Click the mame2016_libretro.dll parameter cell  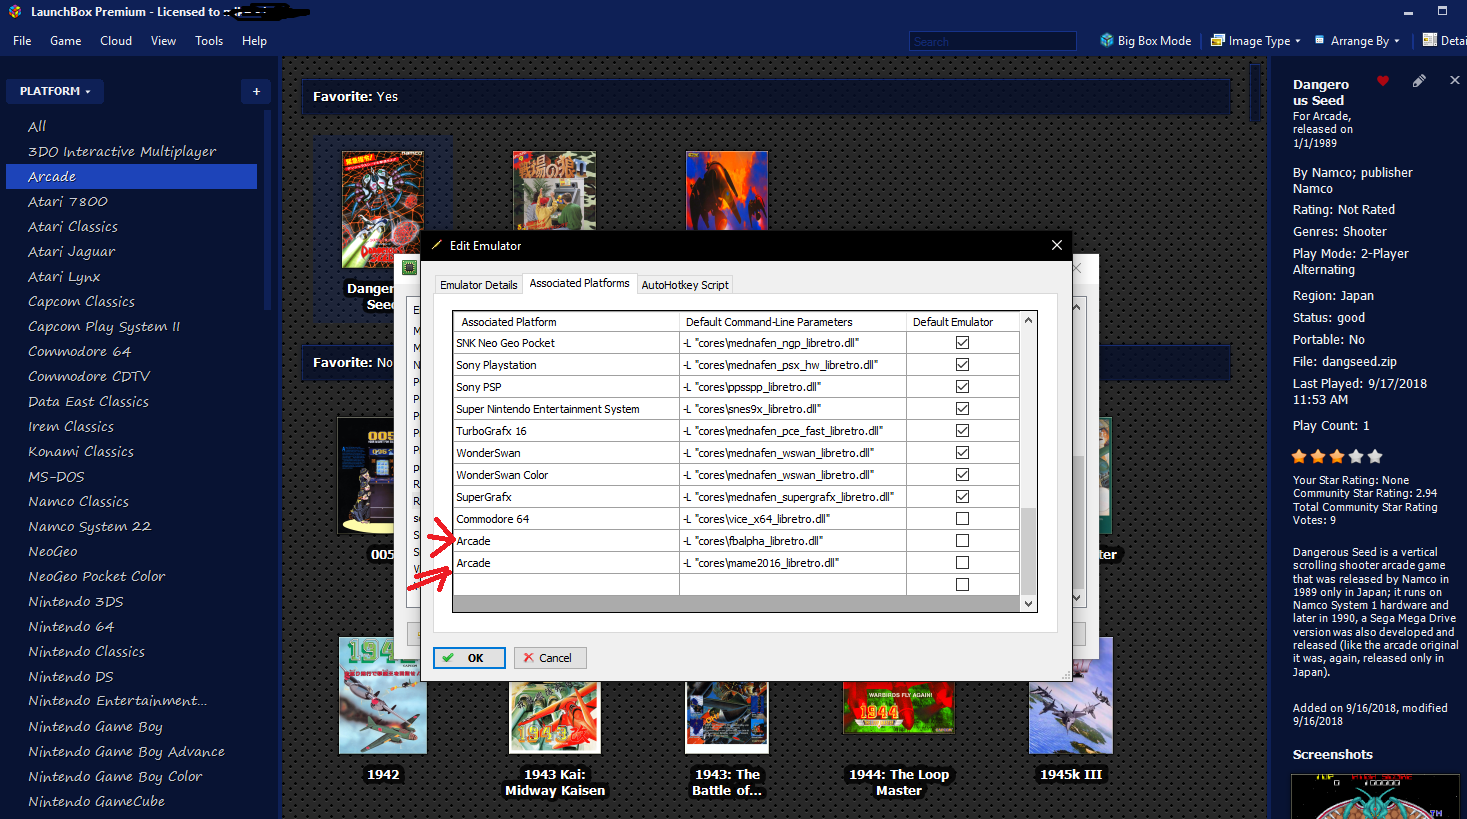point(793,563)
